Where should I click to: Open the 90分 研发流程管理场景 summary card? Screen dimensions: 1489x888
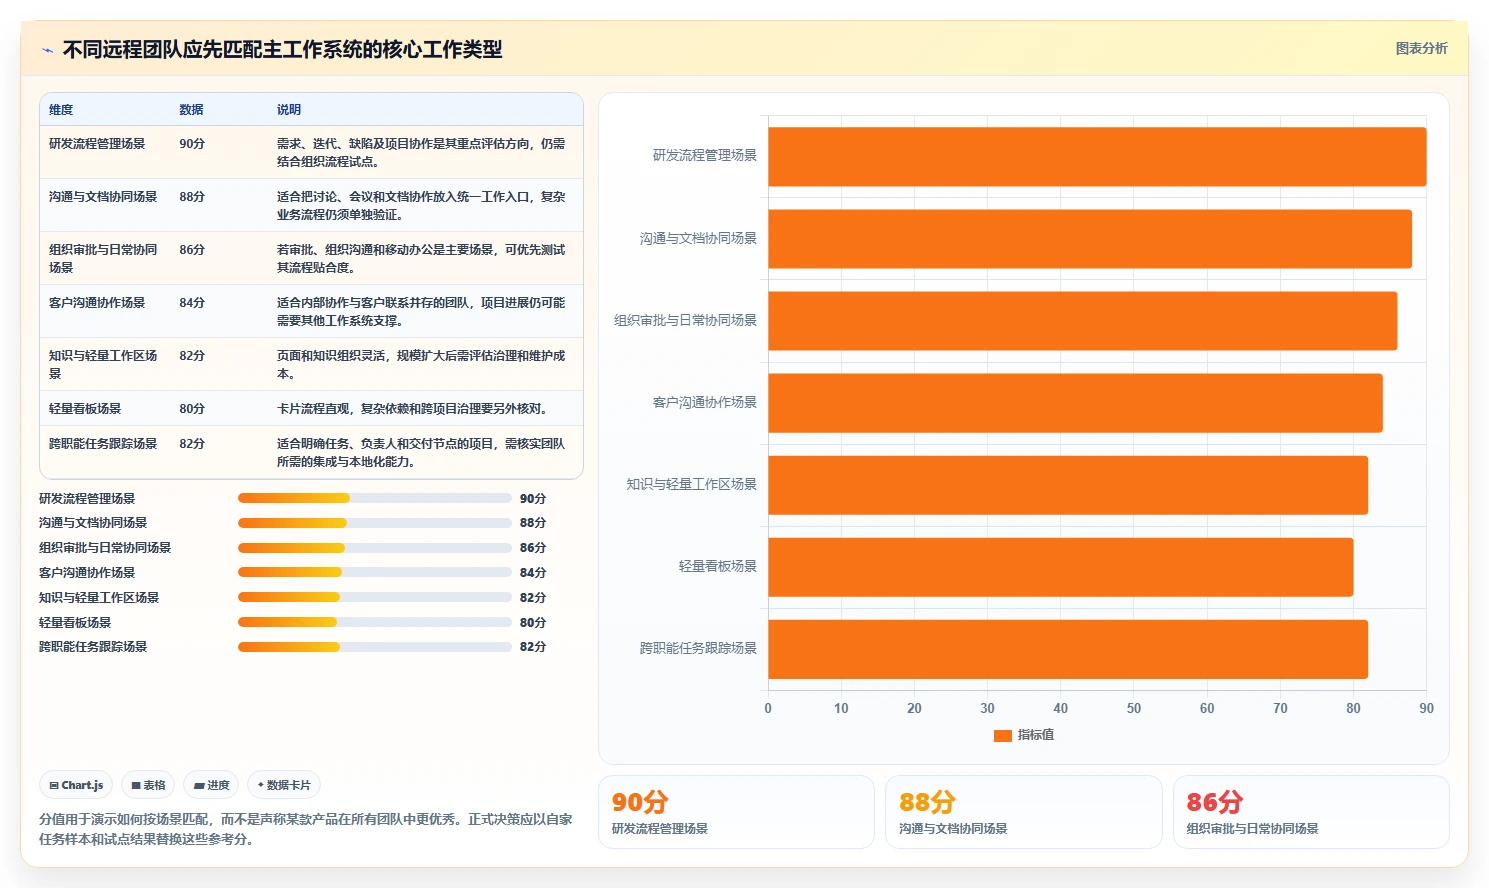point(736,812)
